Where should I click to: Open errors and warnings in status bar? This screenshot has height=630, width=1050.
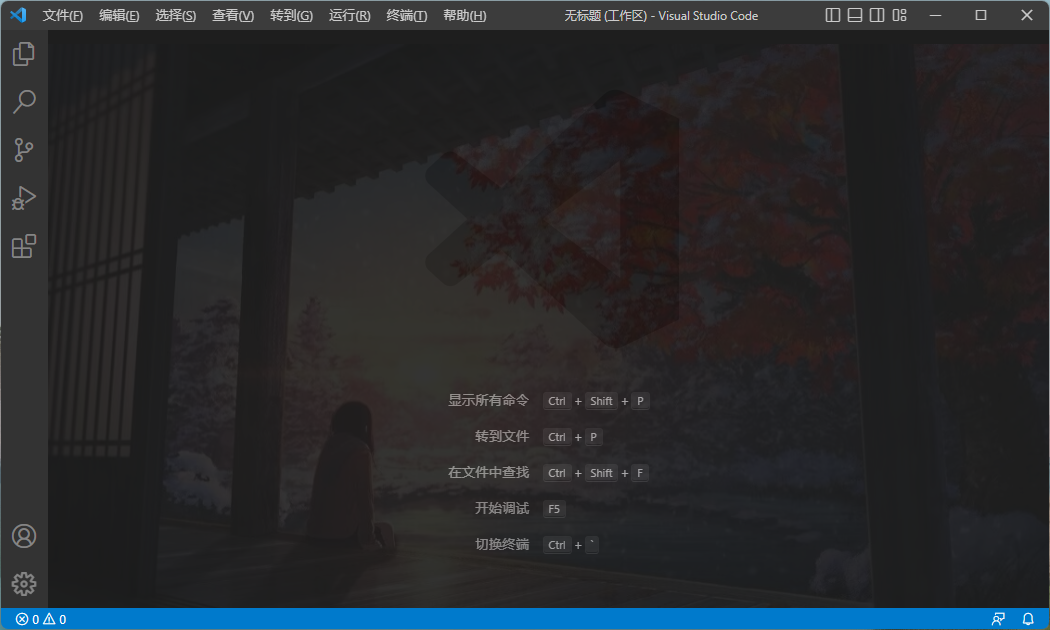pos(41,619)
